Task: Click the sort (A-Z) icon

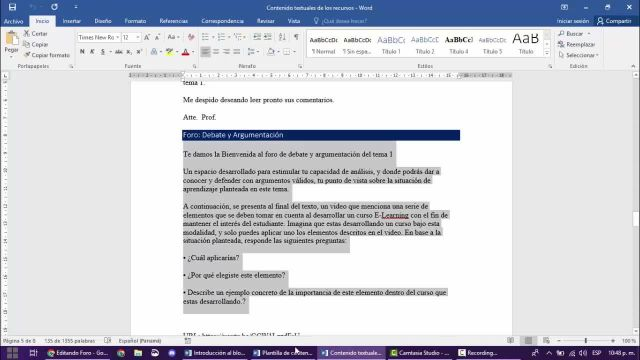Action: (x=282, y=37)
